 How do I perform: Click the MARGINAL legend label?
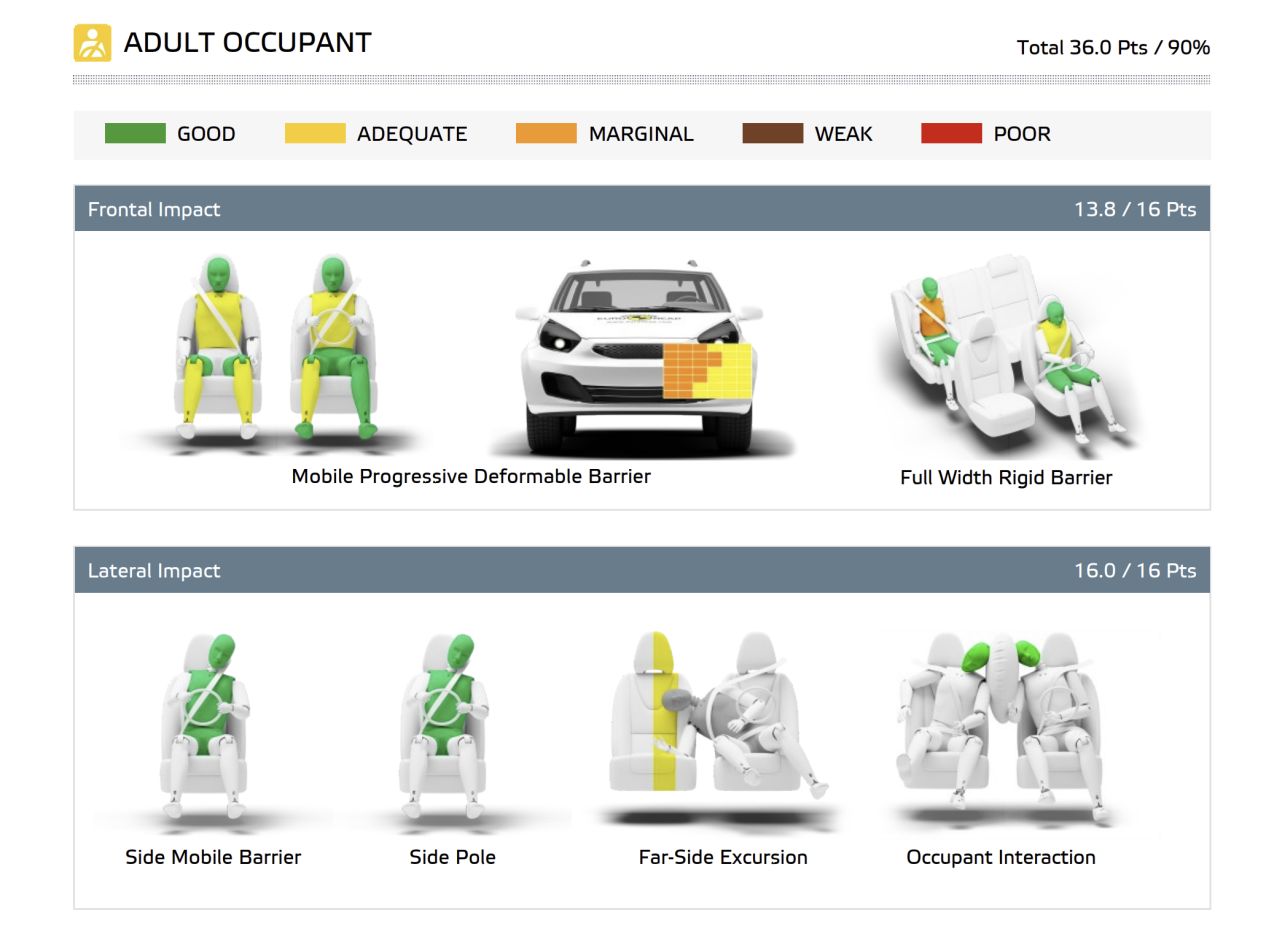pyautogui.click(x=641, y=134)
